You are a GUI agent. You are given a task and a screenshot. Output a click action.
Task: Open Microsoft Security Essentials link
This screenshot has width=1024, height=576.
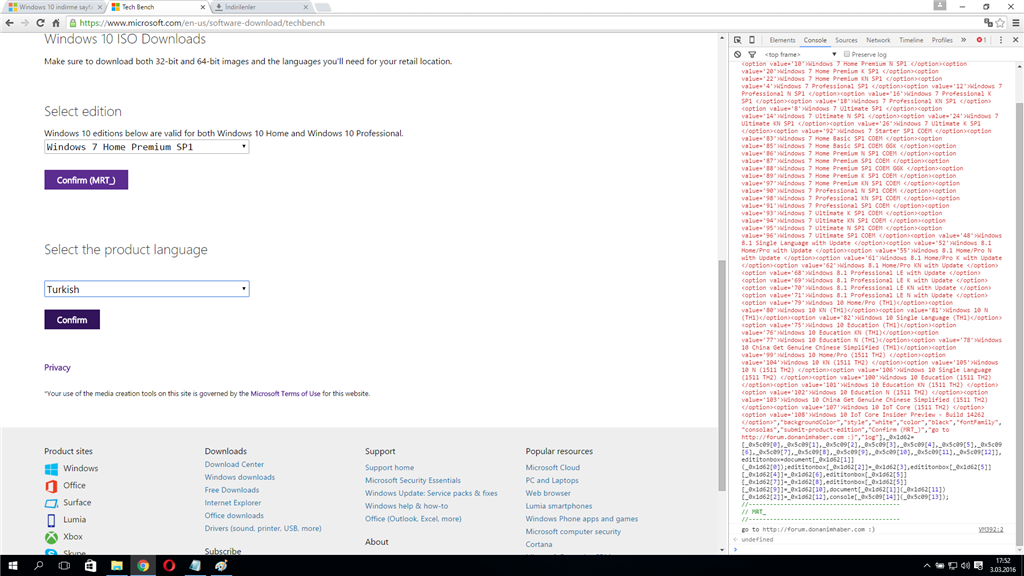tap(413, 480)
